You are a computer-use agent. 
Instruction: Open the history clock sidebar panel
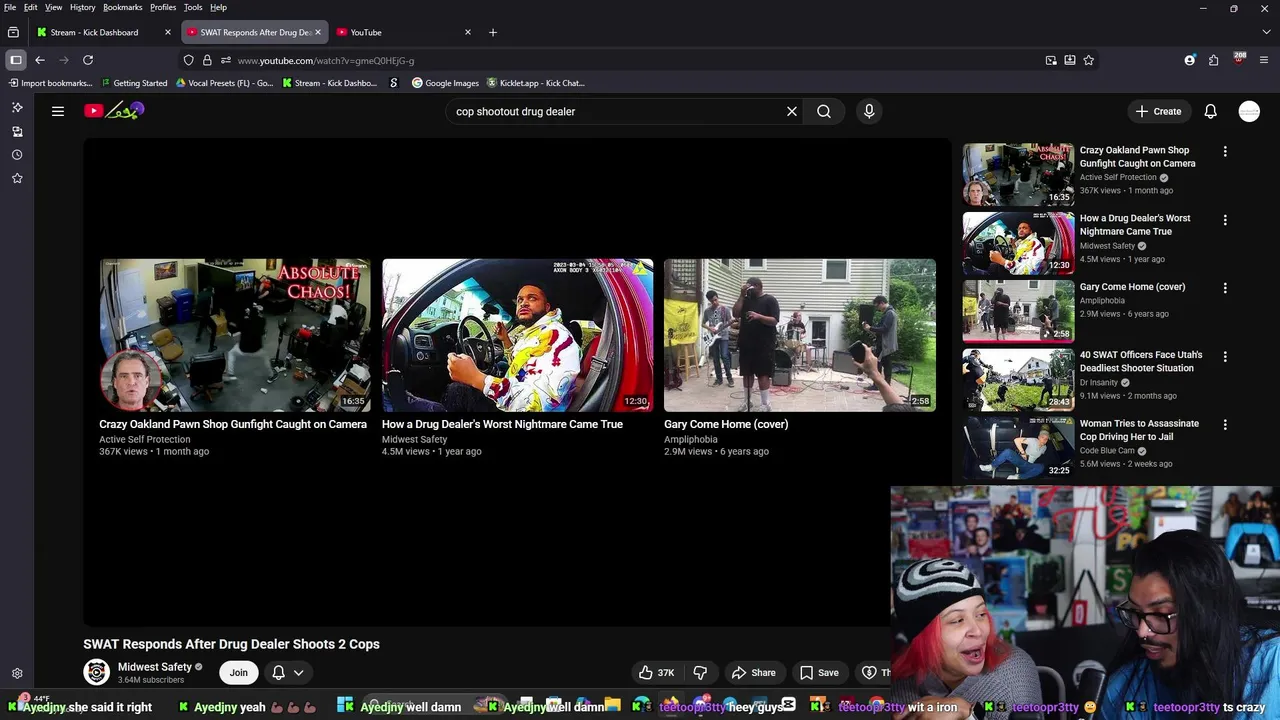[17, 155]
